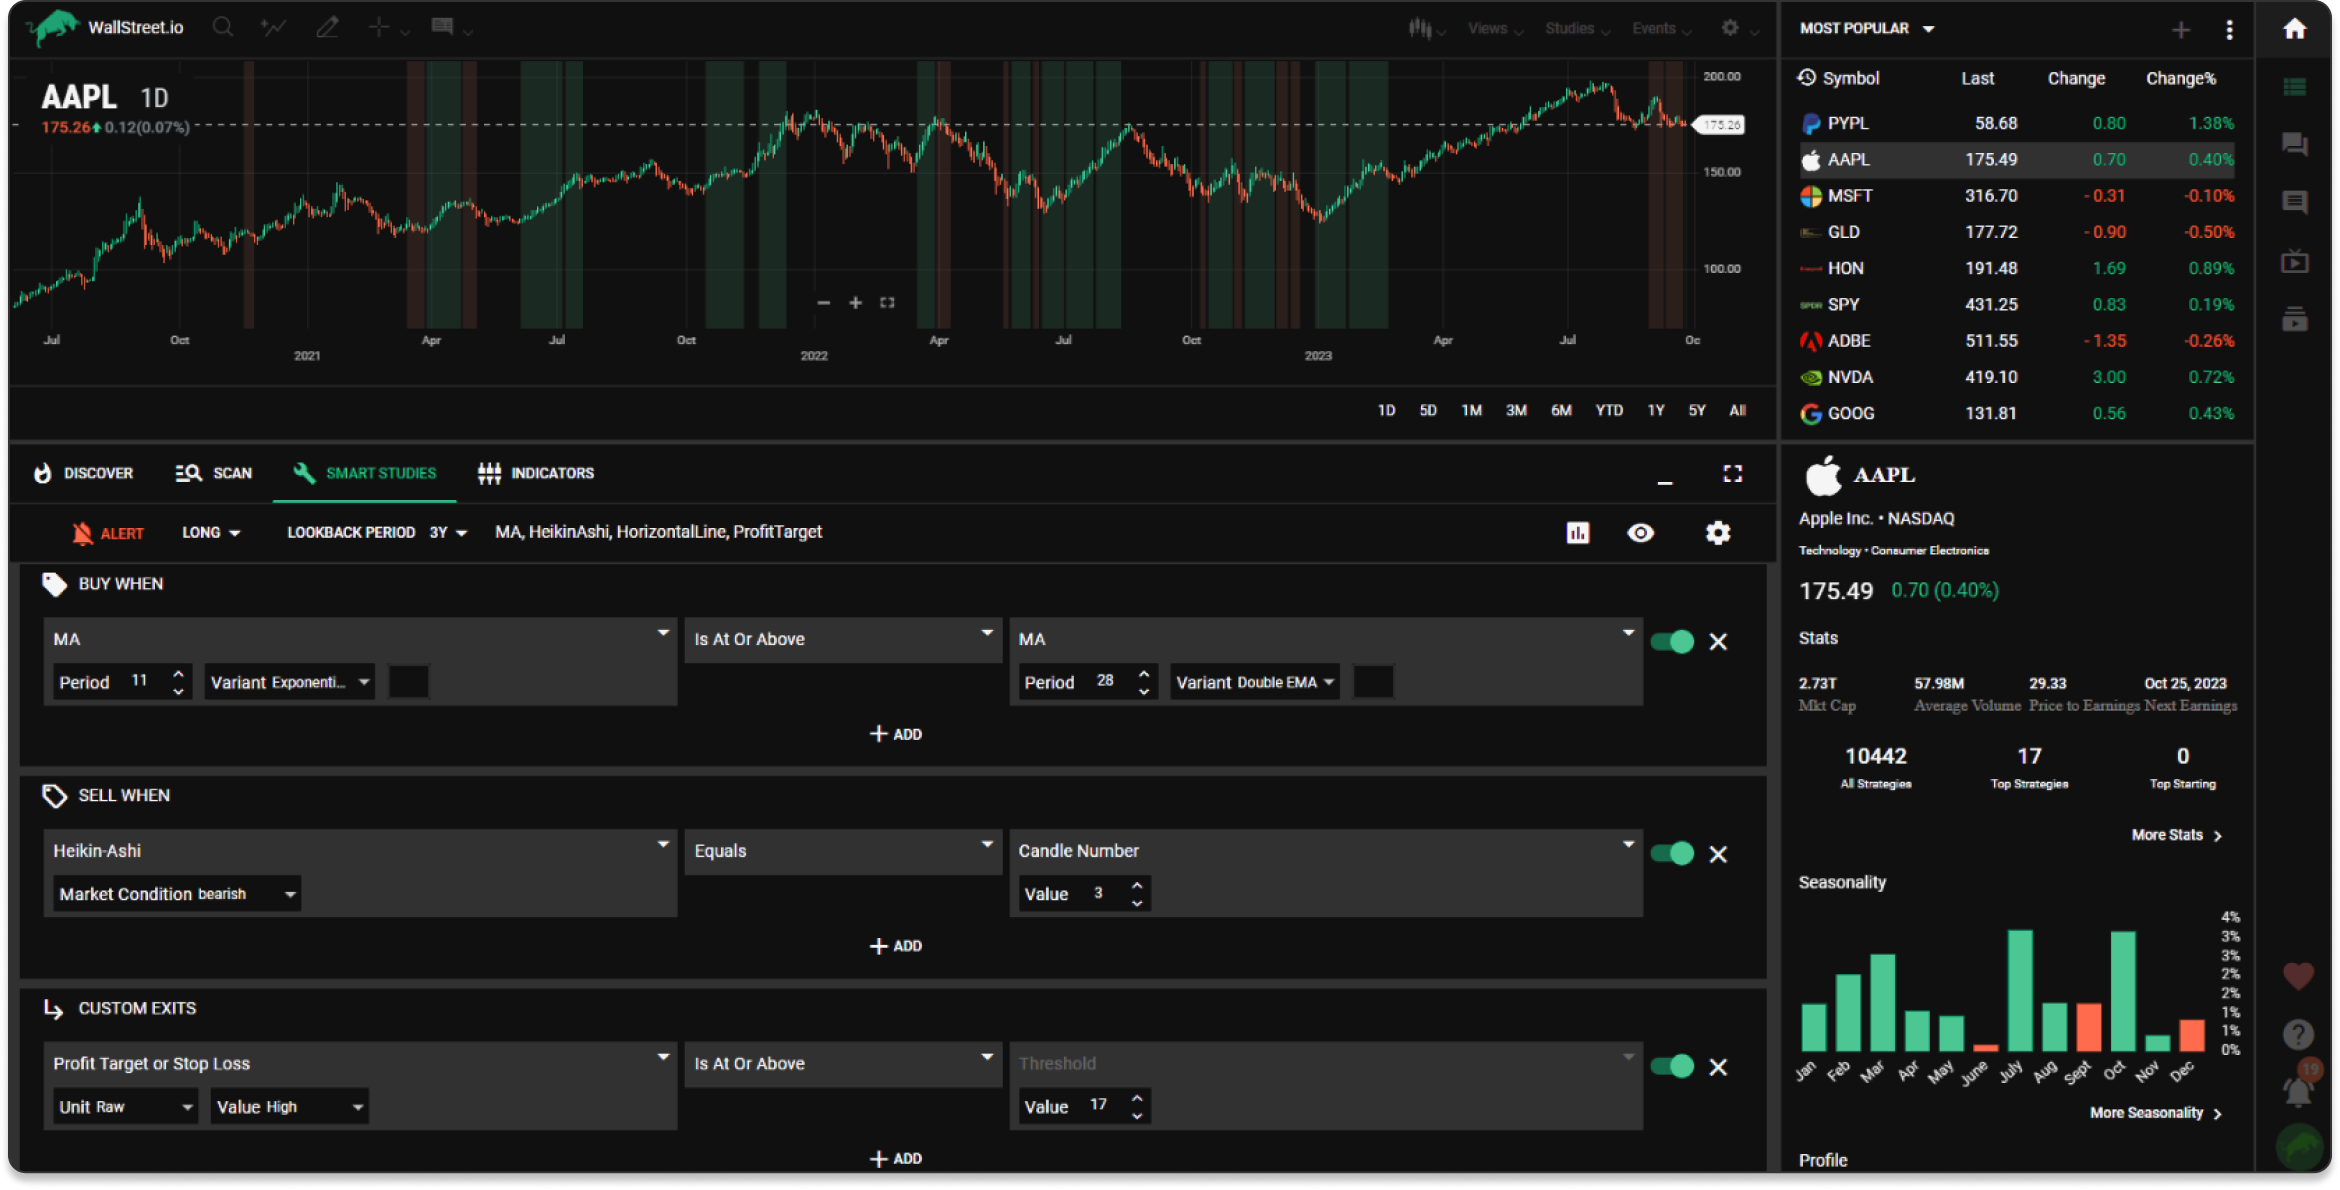Remove the Heikin-Ashi sell condition

click(x=1718, y=854)
